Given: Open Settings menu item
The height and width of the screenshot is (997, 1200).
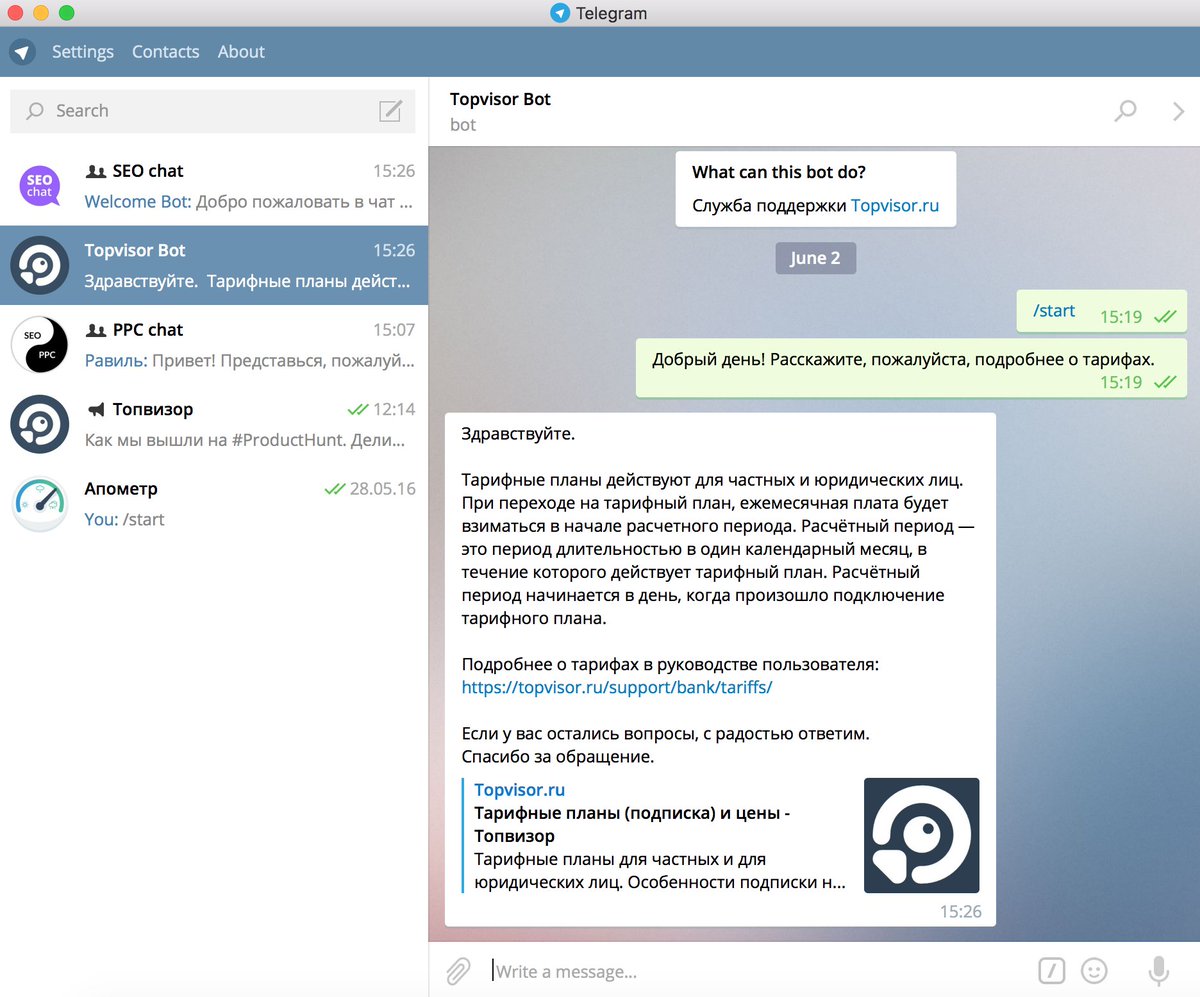Looking at the screenshot, I should click(x=83, y=52).
